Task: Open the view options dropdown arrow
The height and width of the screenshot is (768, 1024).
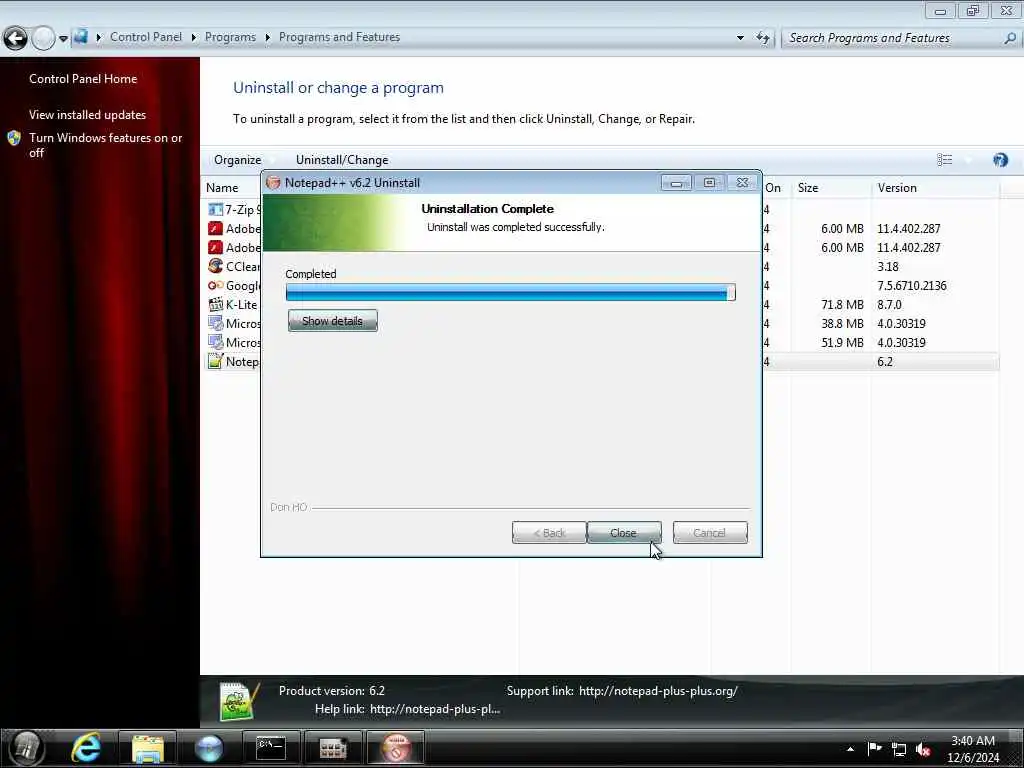Action: click(968, 160)
